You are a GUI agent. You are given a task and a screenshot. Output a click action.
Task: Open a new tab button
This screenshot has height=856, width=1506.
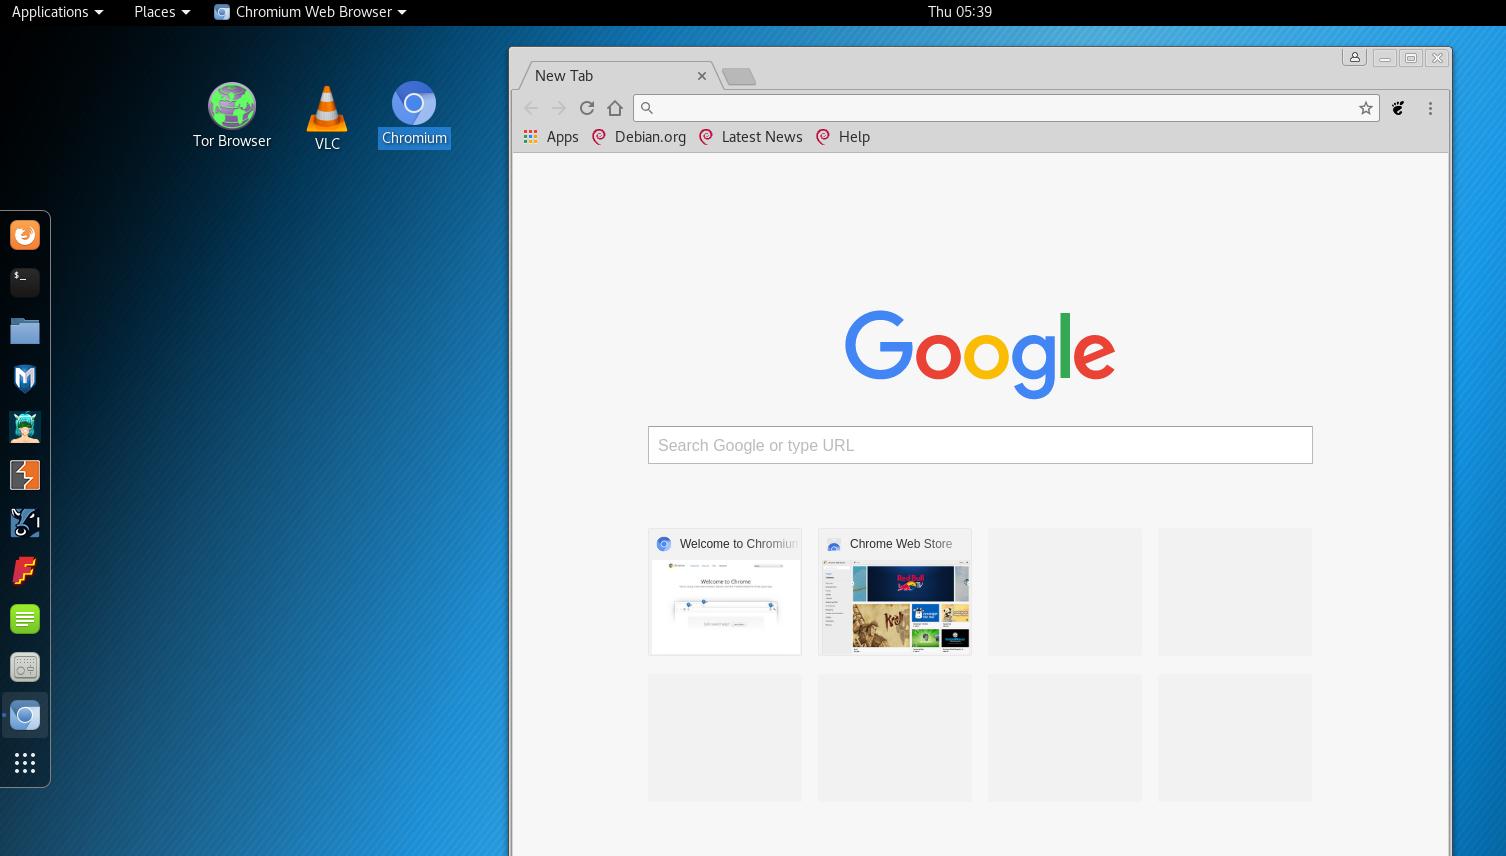point(739,77)
